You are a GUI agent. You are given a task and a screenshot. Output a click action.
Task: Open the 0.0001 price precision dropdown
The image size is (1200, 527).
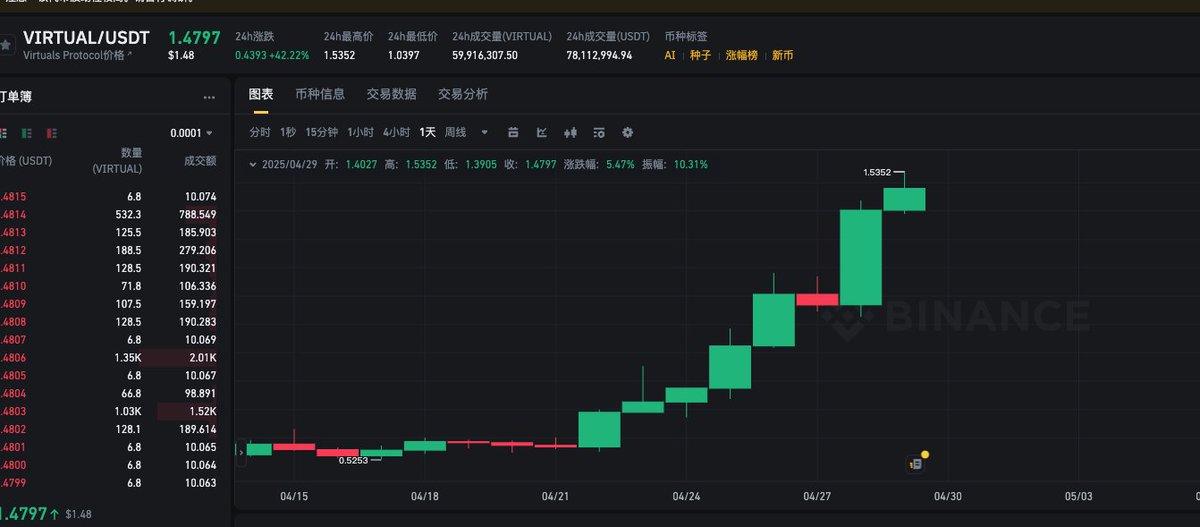tap(192, 133)
